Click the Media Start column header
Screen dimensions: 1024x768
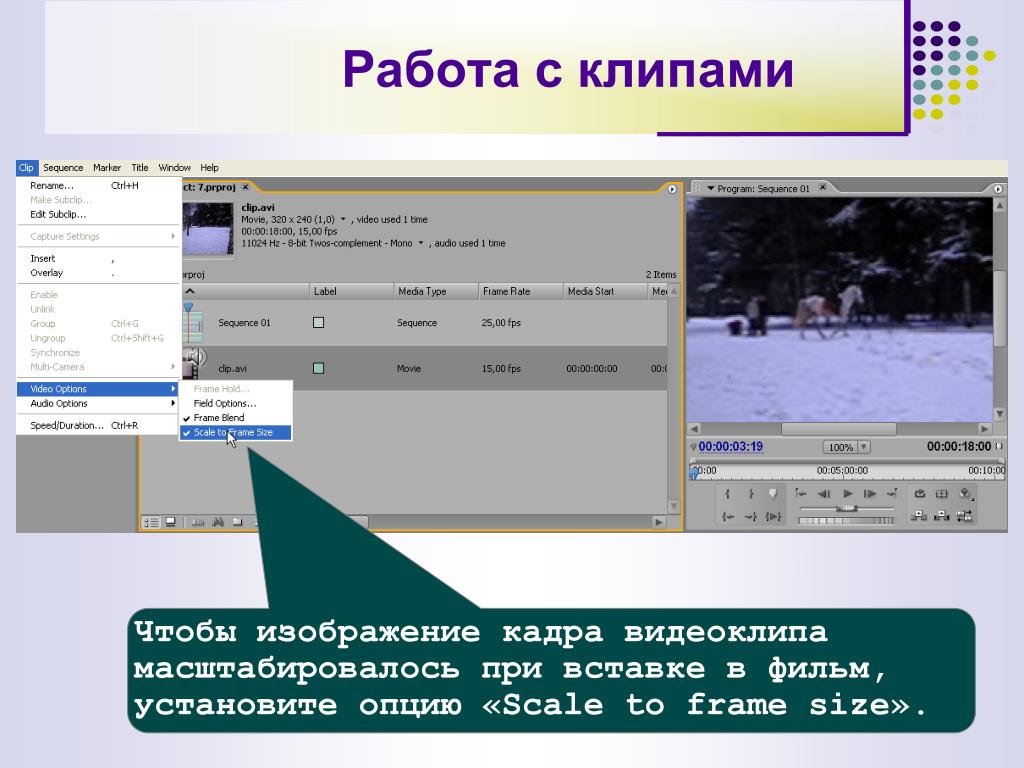point(605,291)
